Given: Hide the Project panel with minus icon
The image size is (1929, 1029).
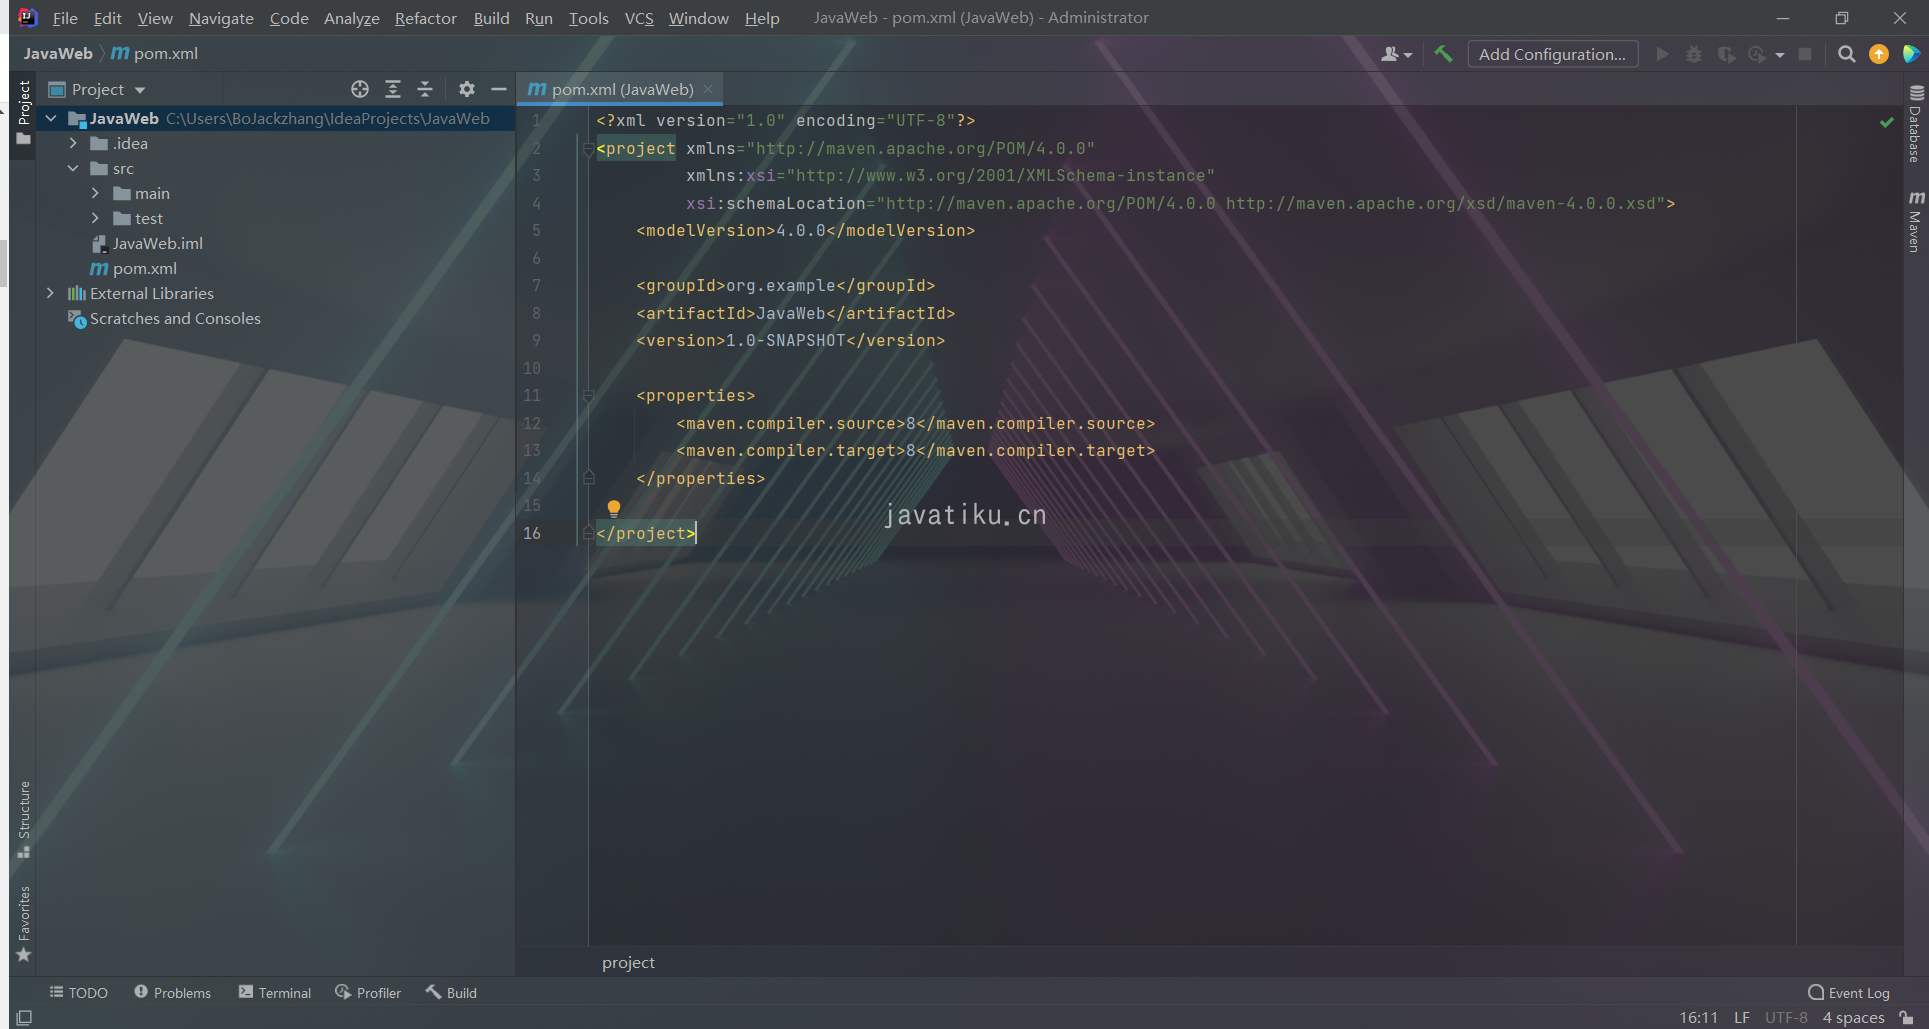Looking at the screenshot, I should pyautogui.click(x=499, y=89).
